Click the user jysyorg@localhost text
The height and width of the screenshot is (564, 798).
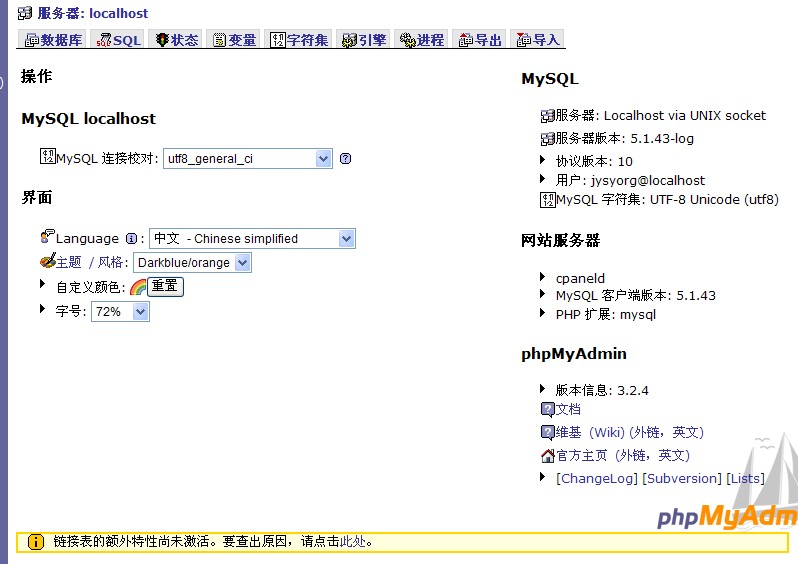630,181
